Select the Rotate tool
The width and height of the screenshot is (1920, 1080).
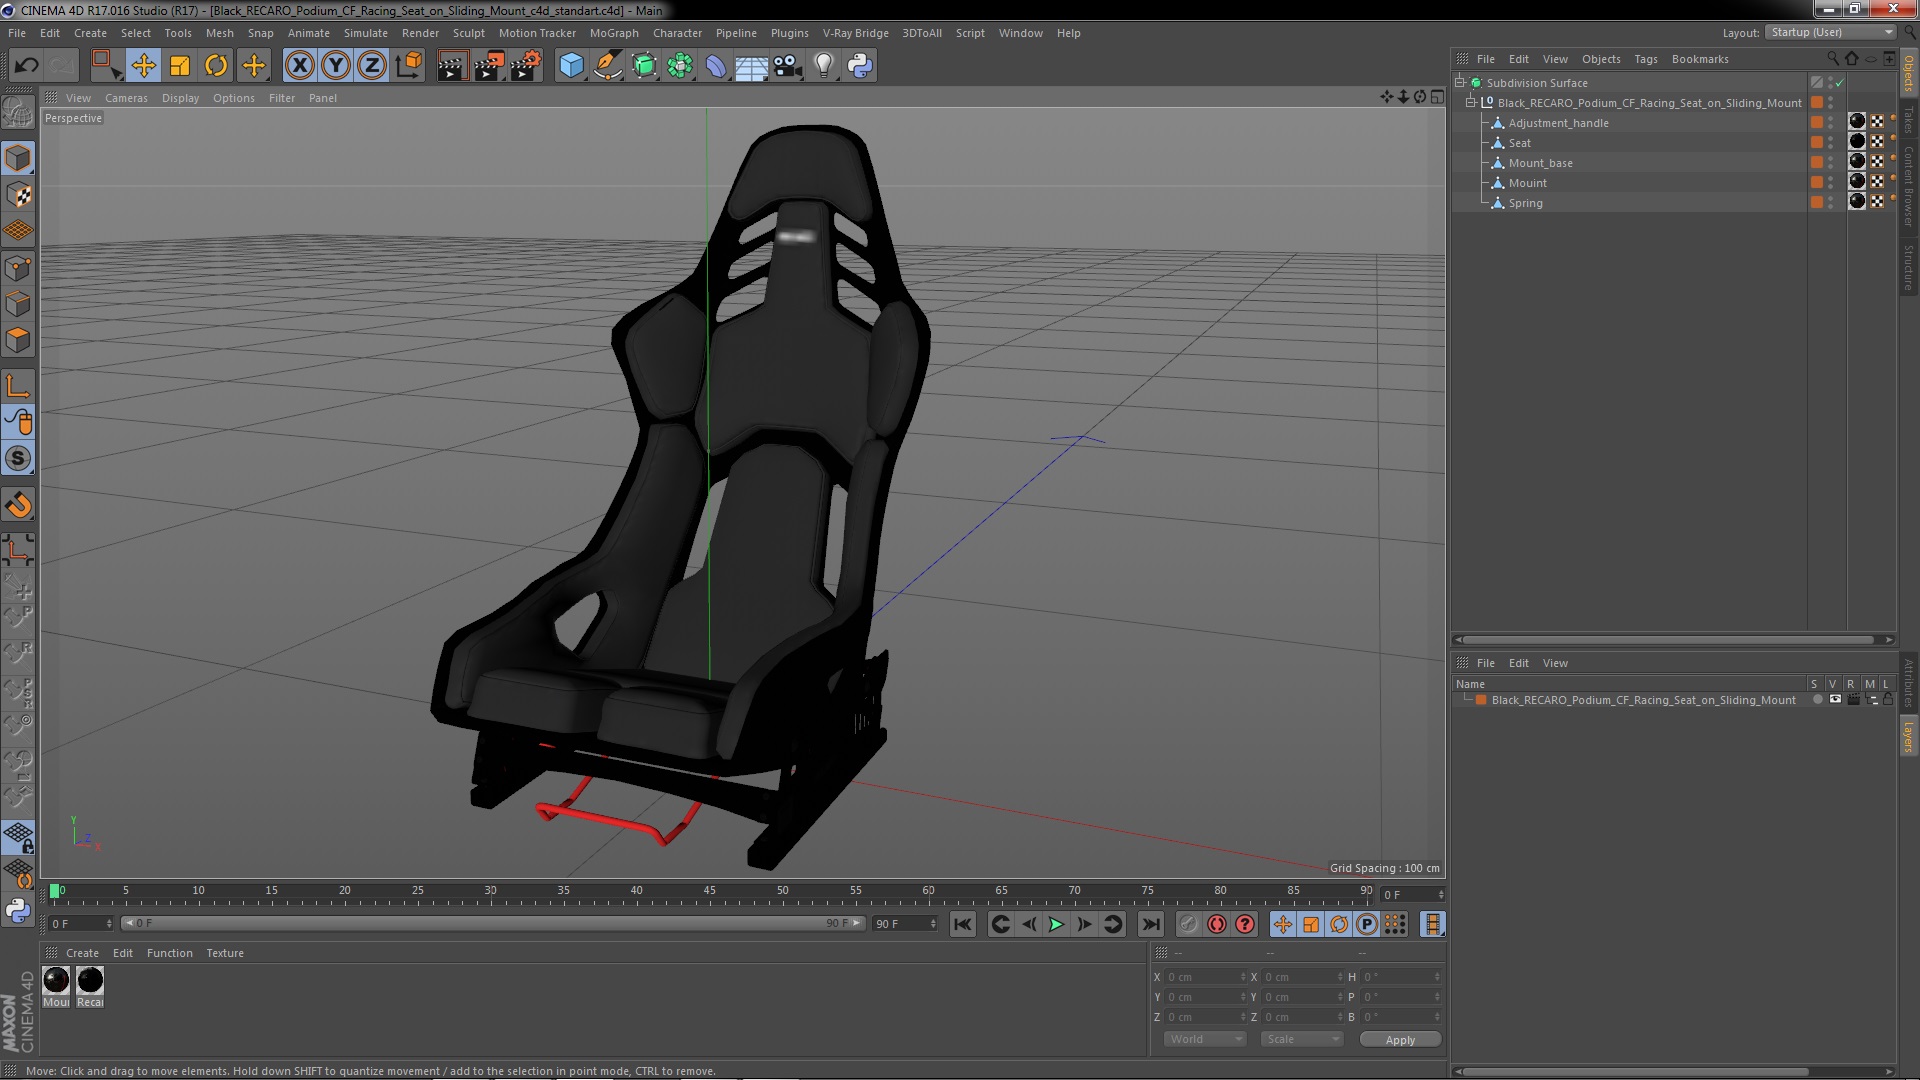coord(216,66)
